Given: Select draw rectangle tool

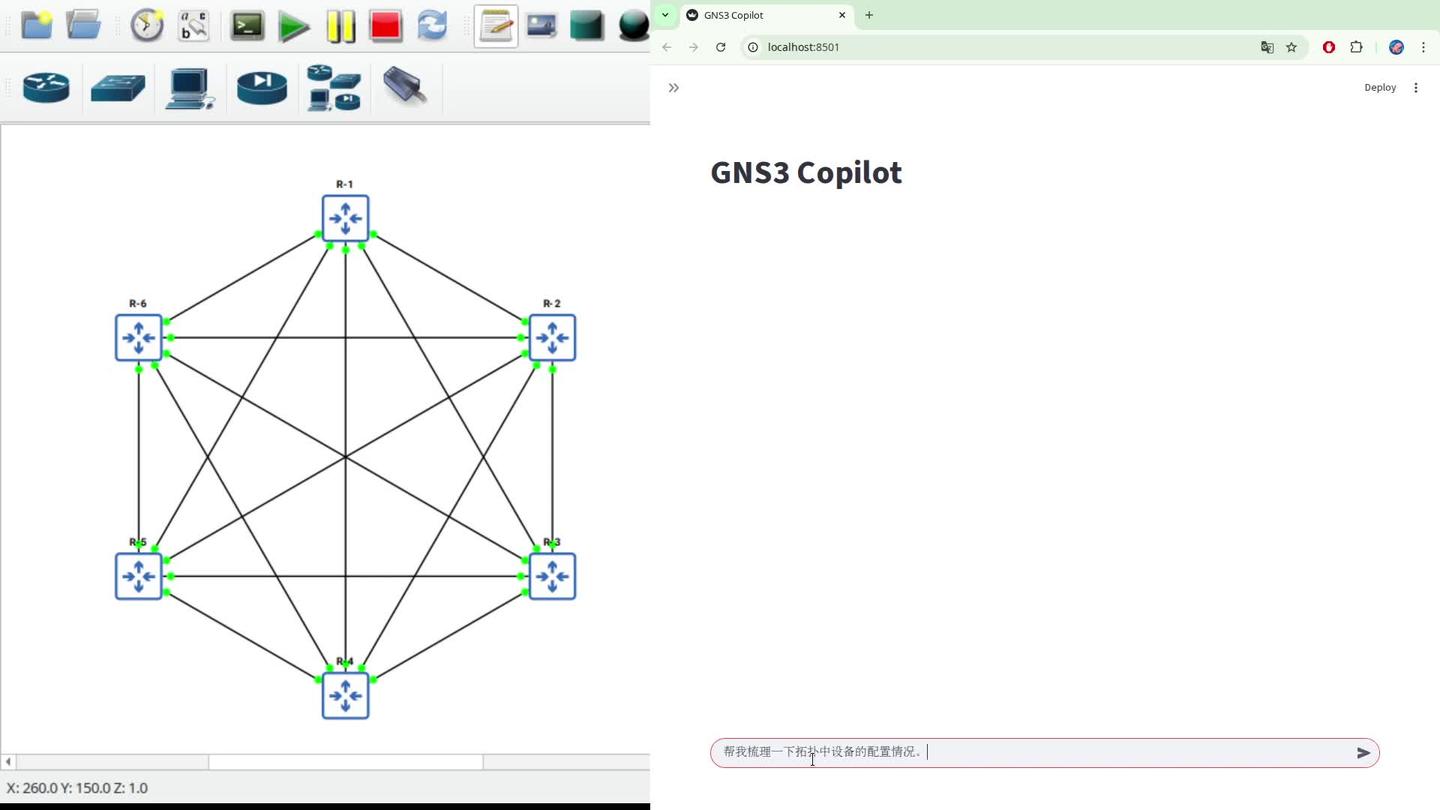Looking at the screenshot, I should coord(587,25).
